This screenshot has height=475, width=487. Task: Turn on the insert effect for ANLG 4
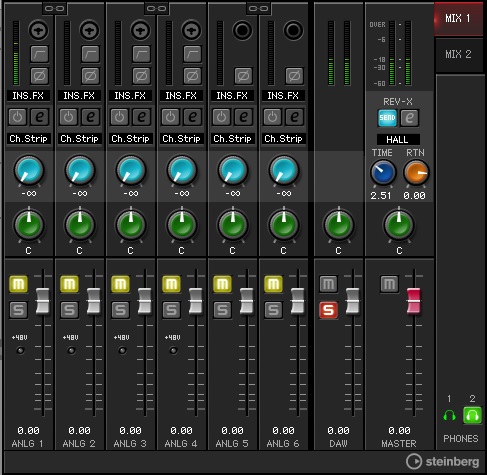pos(170,117)
